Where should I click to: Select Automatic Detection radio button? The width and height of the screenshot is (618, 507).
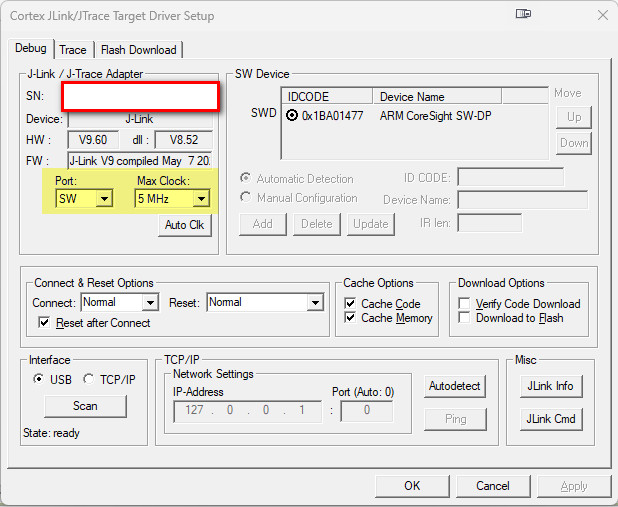pos(246,178)
